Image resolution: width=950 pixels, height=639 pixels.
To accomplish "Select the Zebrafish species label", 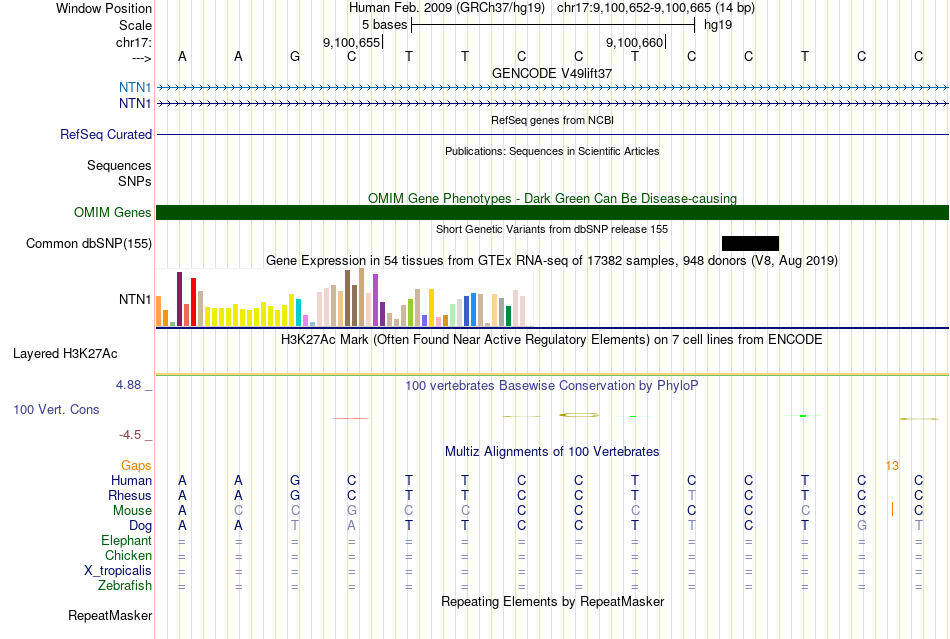I will pos(125,586).
